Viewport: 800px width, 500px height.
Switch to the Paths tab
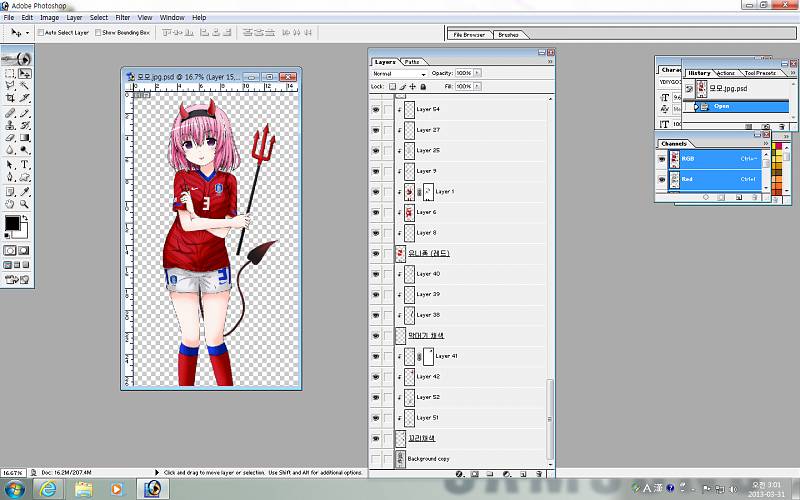(x=413, y=62)
